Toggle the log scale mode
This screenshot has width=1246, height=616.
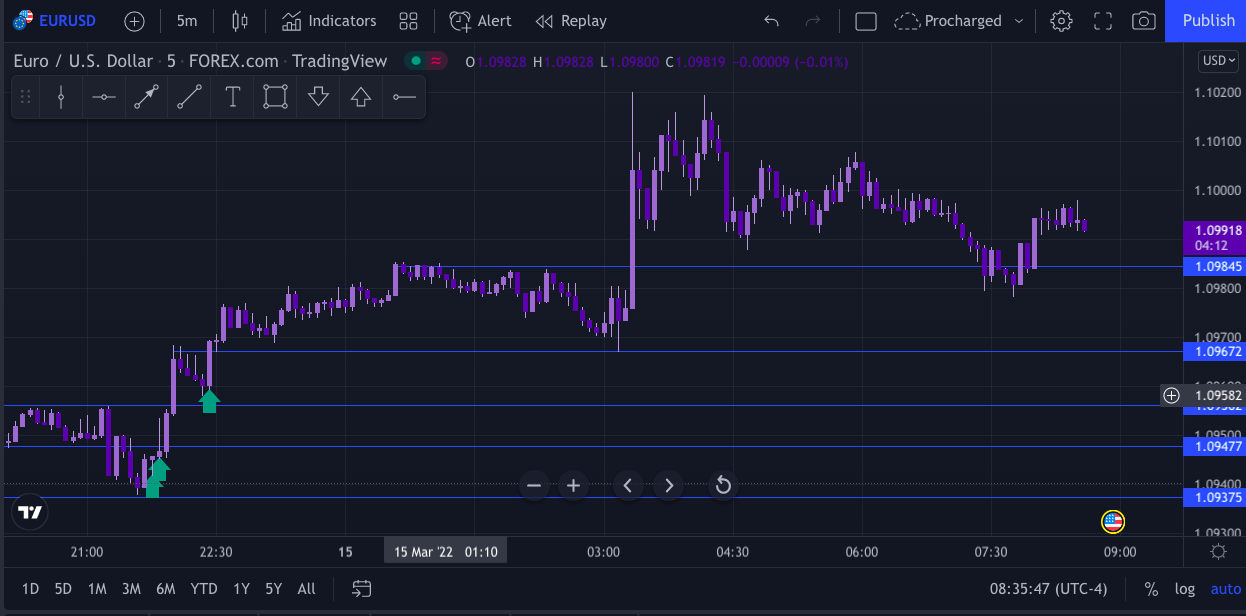pos(1184,589)
